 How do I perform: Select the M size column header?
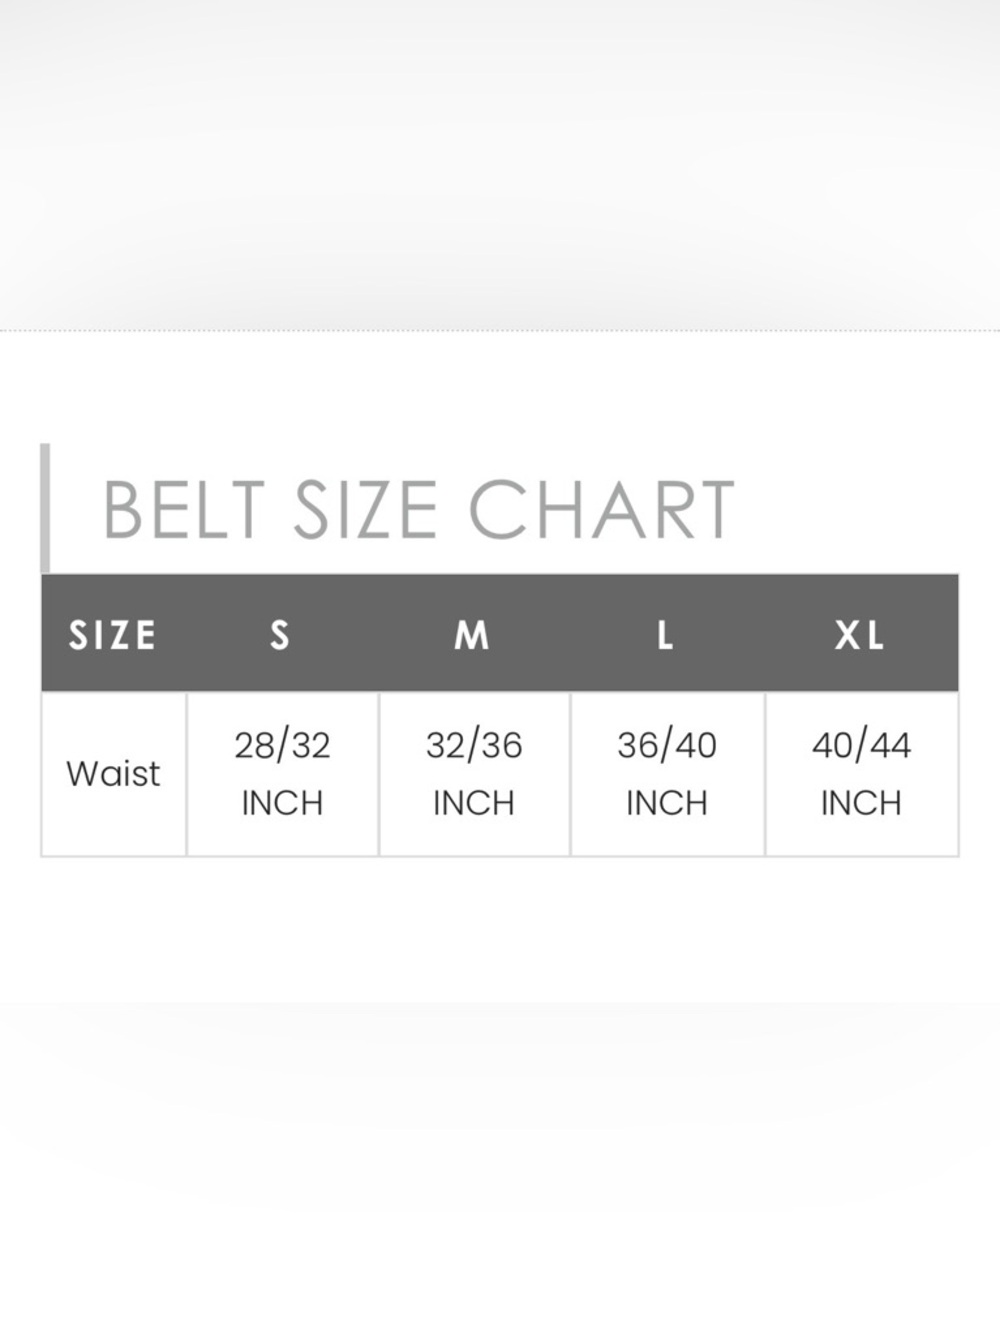click(x=472, y=635)
